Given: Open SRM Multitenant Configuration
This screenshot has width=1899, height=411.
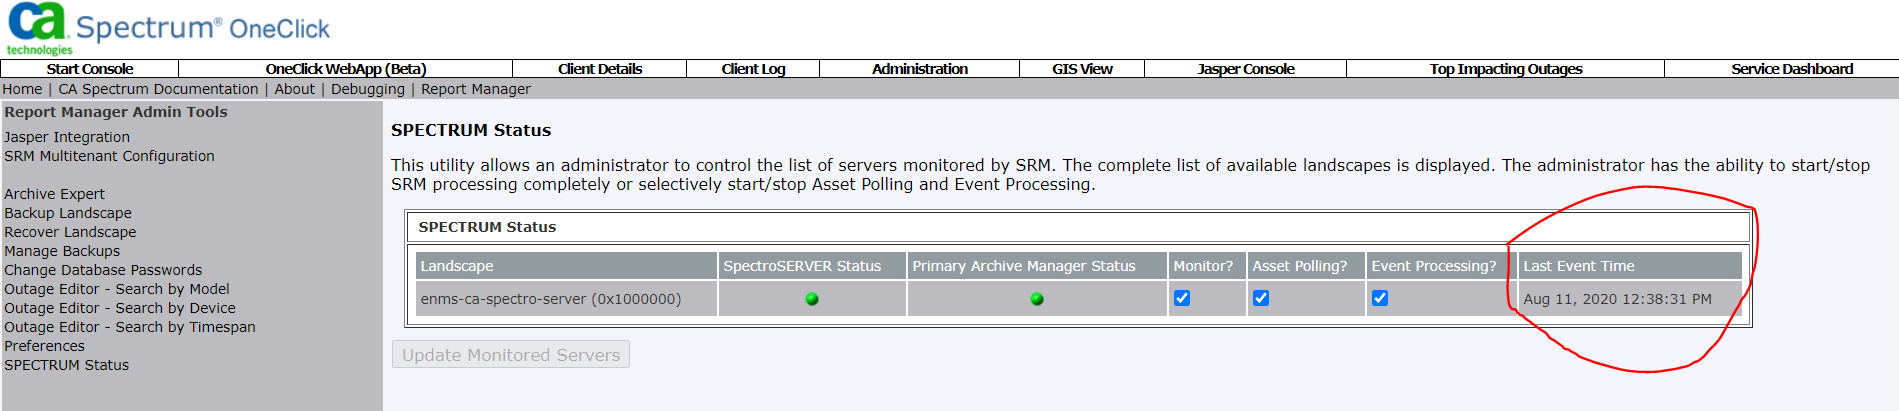Looking at the screenshot, I should (x=109, y=156).
